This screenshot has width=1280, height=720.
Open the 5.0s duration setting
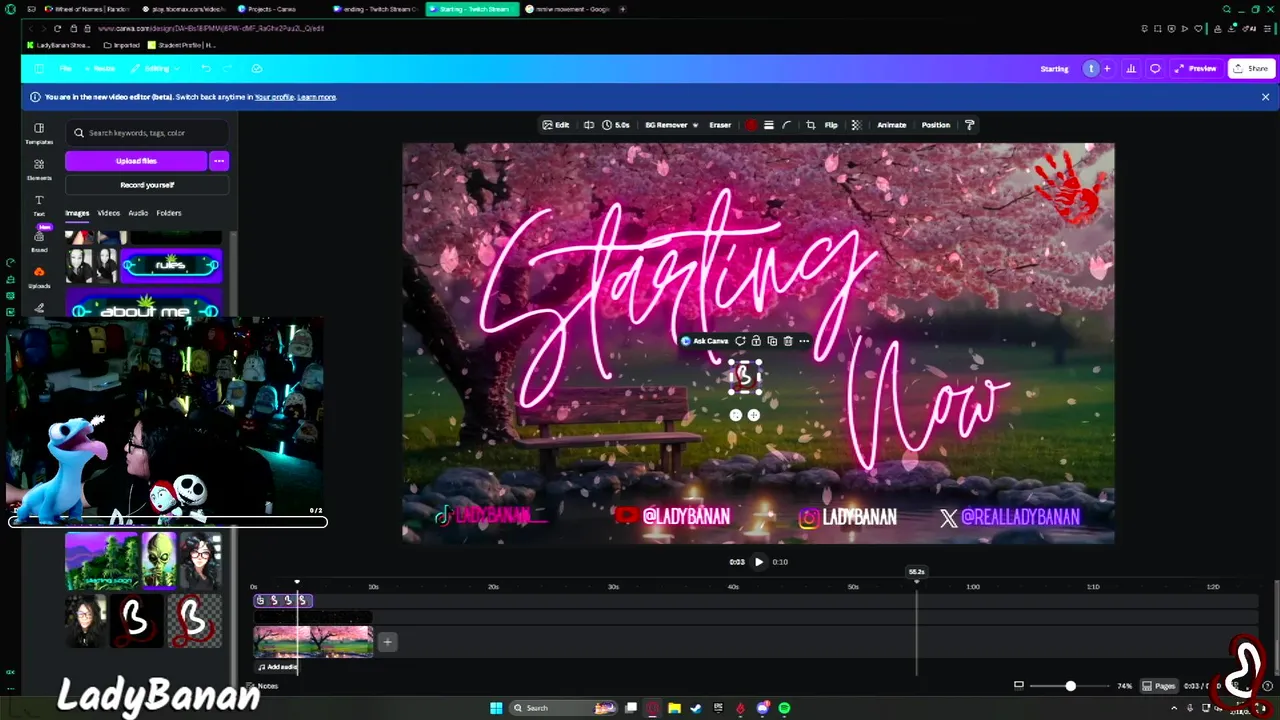pyautogui.click(x=617, y=125)
